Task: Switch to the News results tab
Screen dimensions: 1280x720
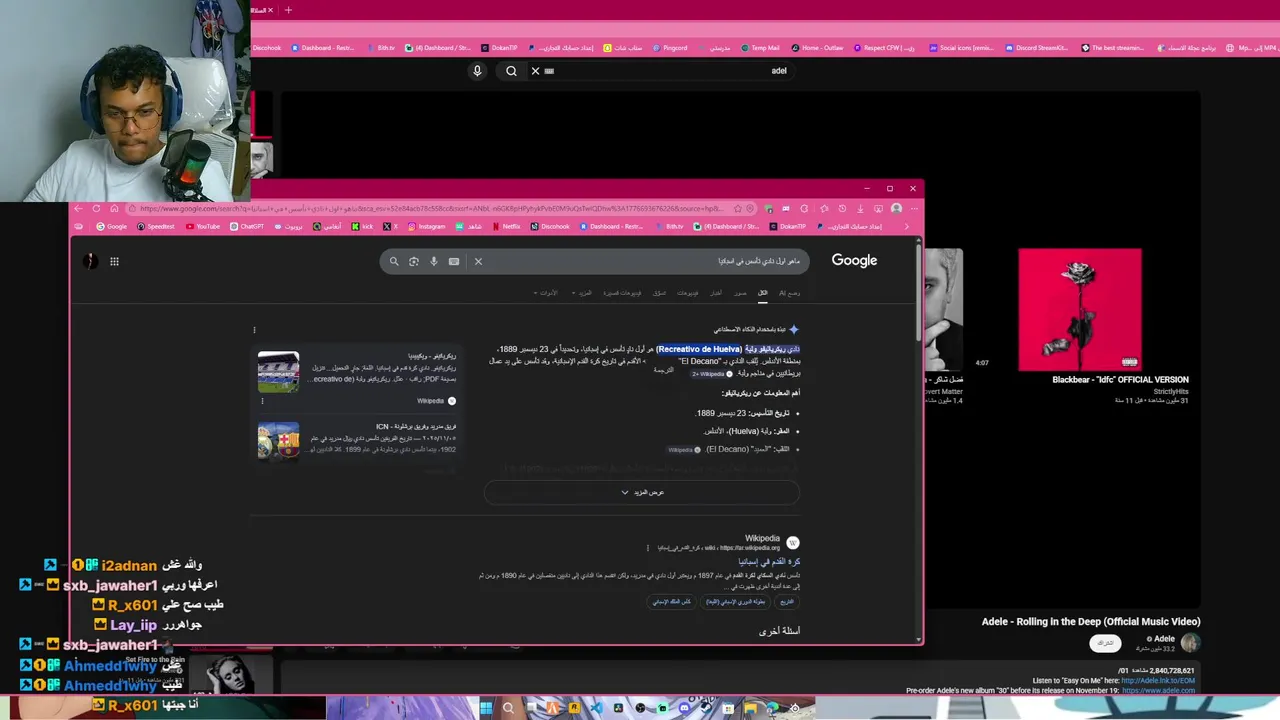Action: click(716, 293)
